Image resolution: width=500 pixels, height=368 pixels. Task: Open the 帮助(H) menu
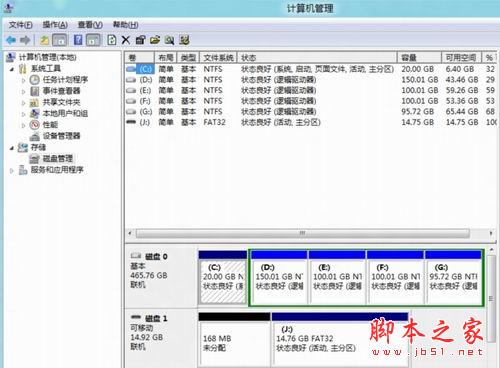tap(125, 25)
